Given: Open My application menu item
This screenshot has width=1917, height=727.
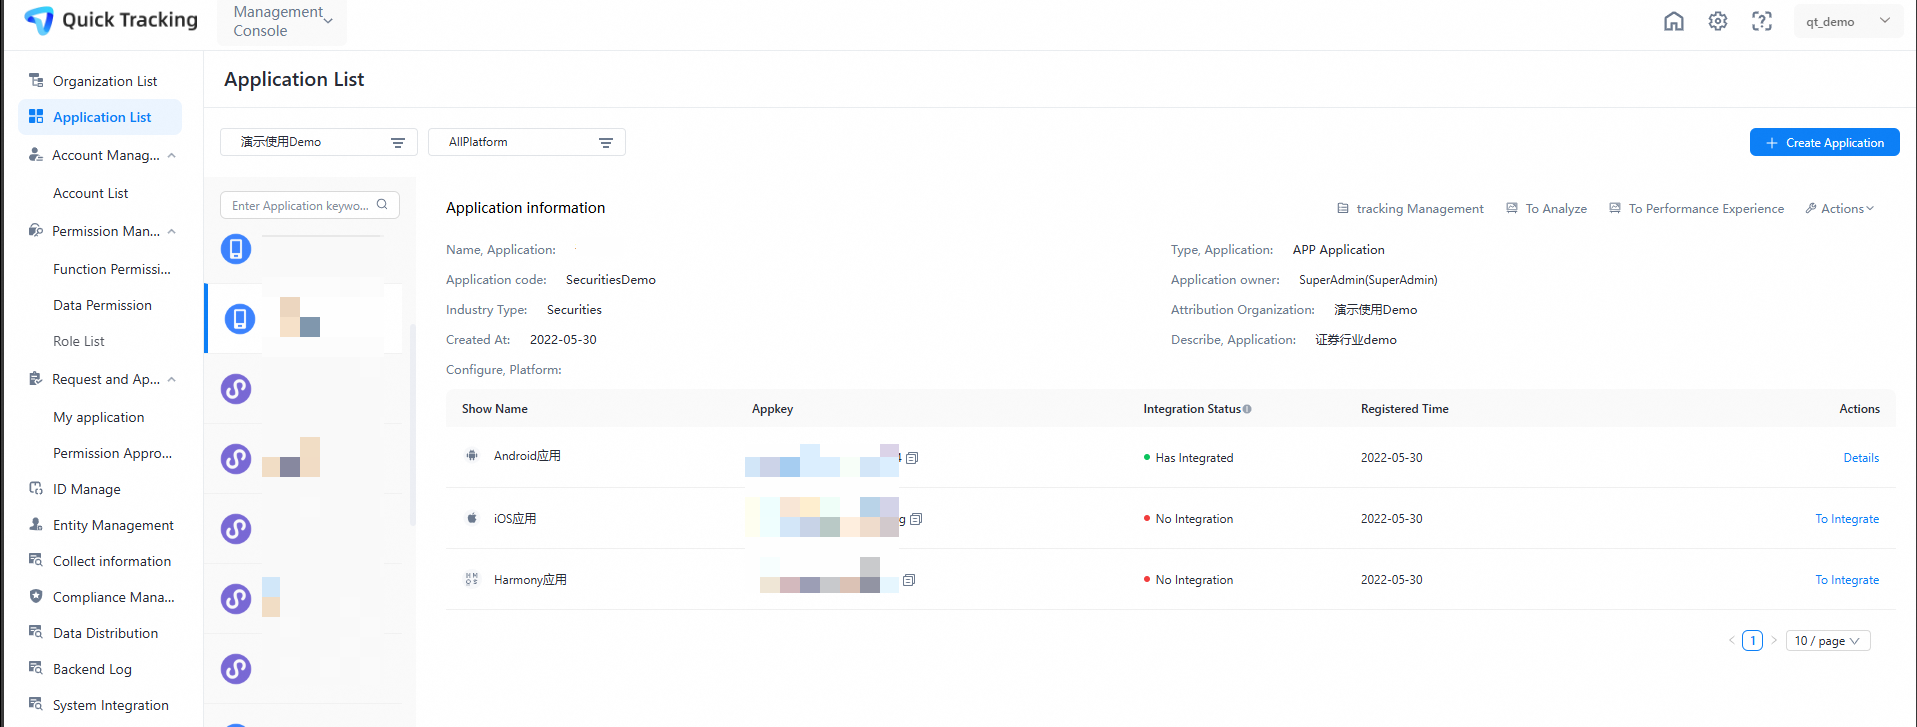Looking at the screenshot, I should click(x=100, y=417).
